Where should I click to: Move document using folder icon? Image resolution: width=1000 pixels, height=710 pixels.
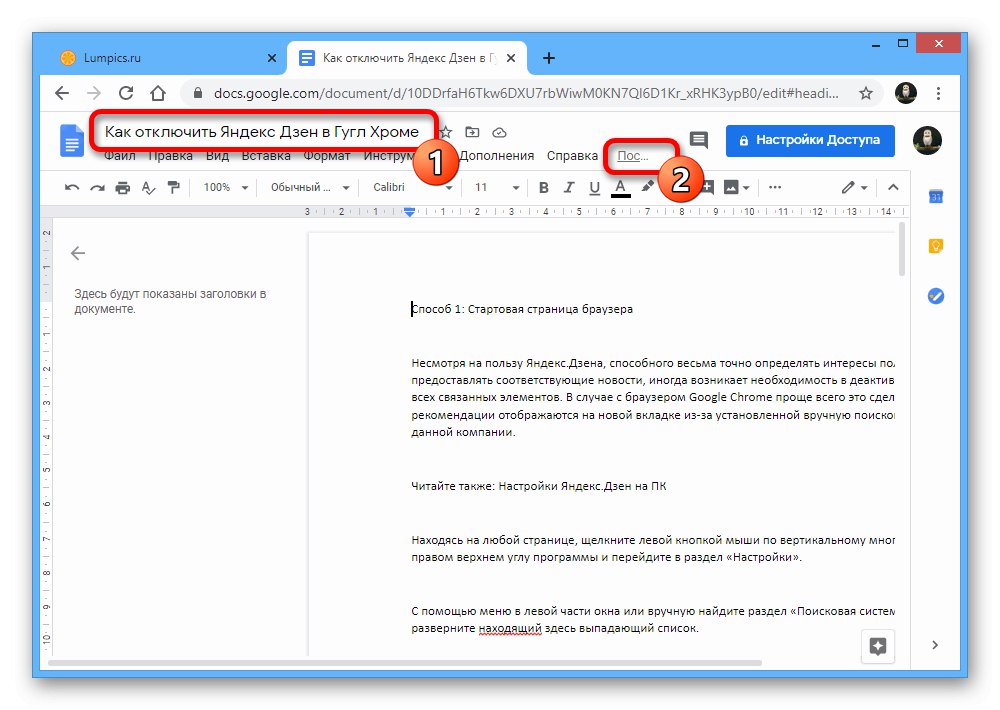(x=472, y=132)
